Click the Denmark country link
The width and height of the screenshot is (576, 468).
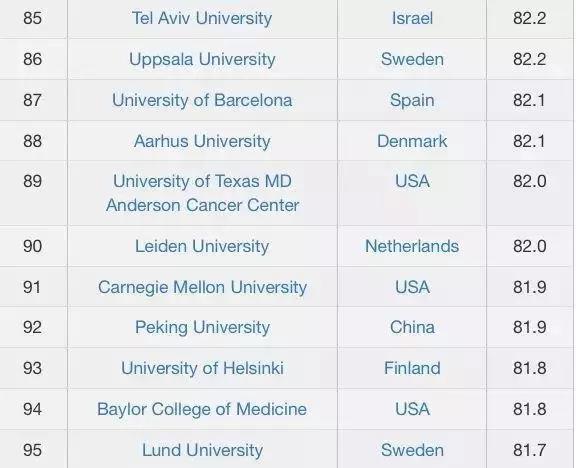coord(412,141)
